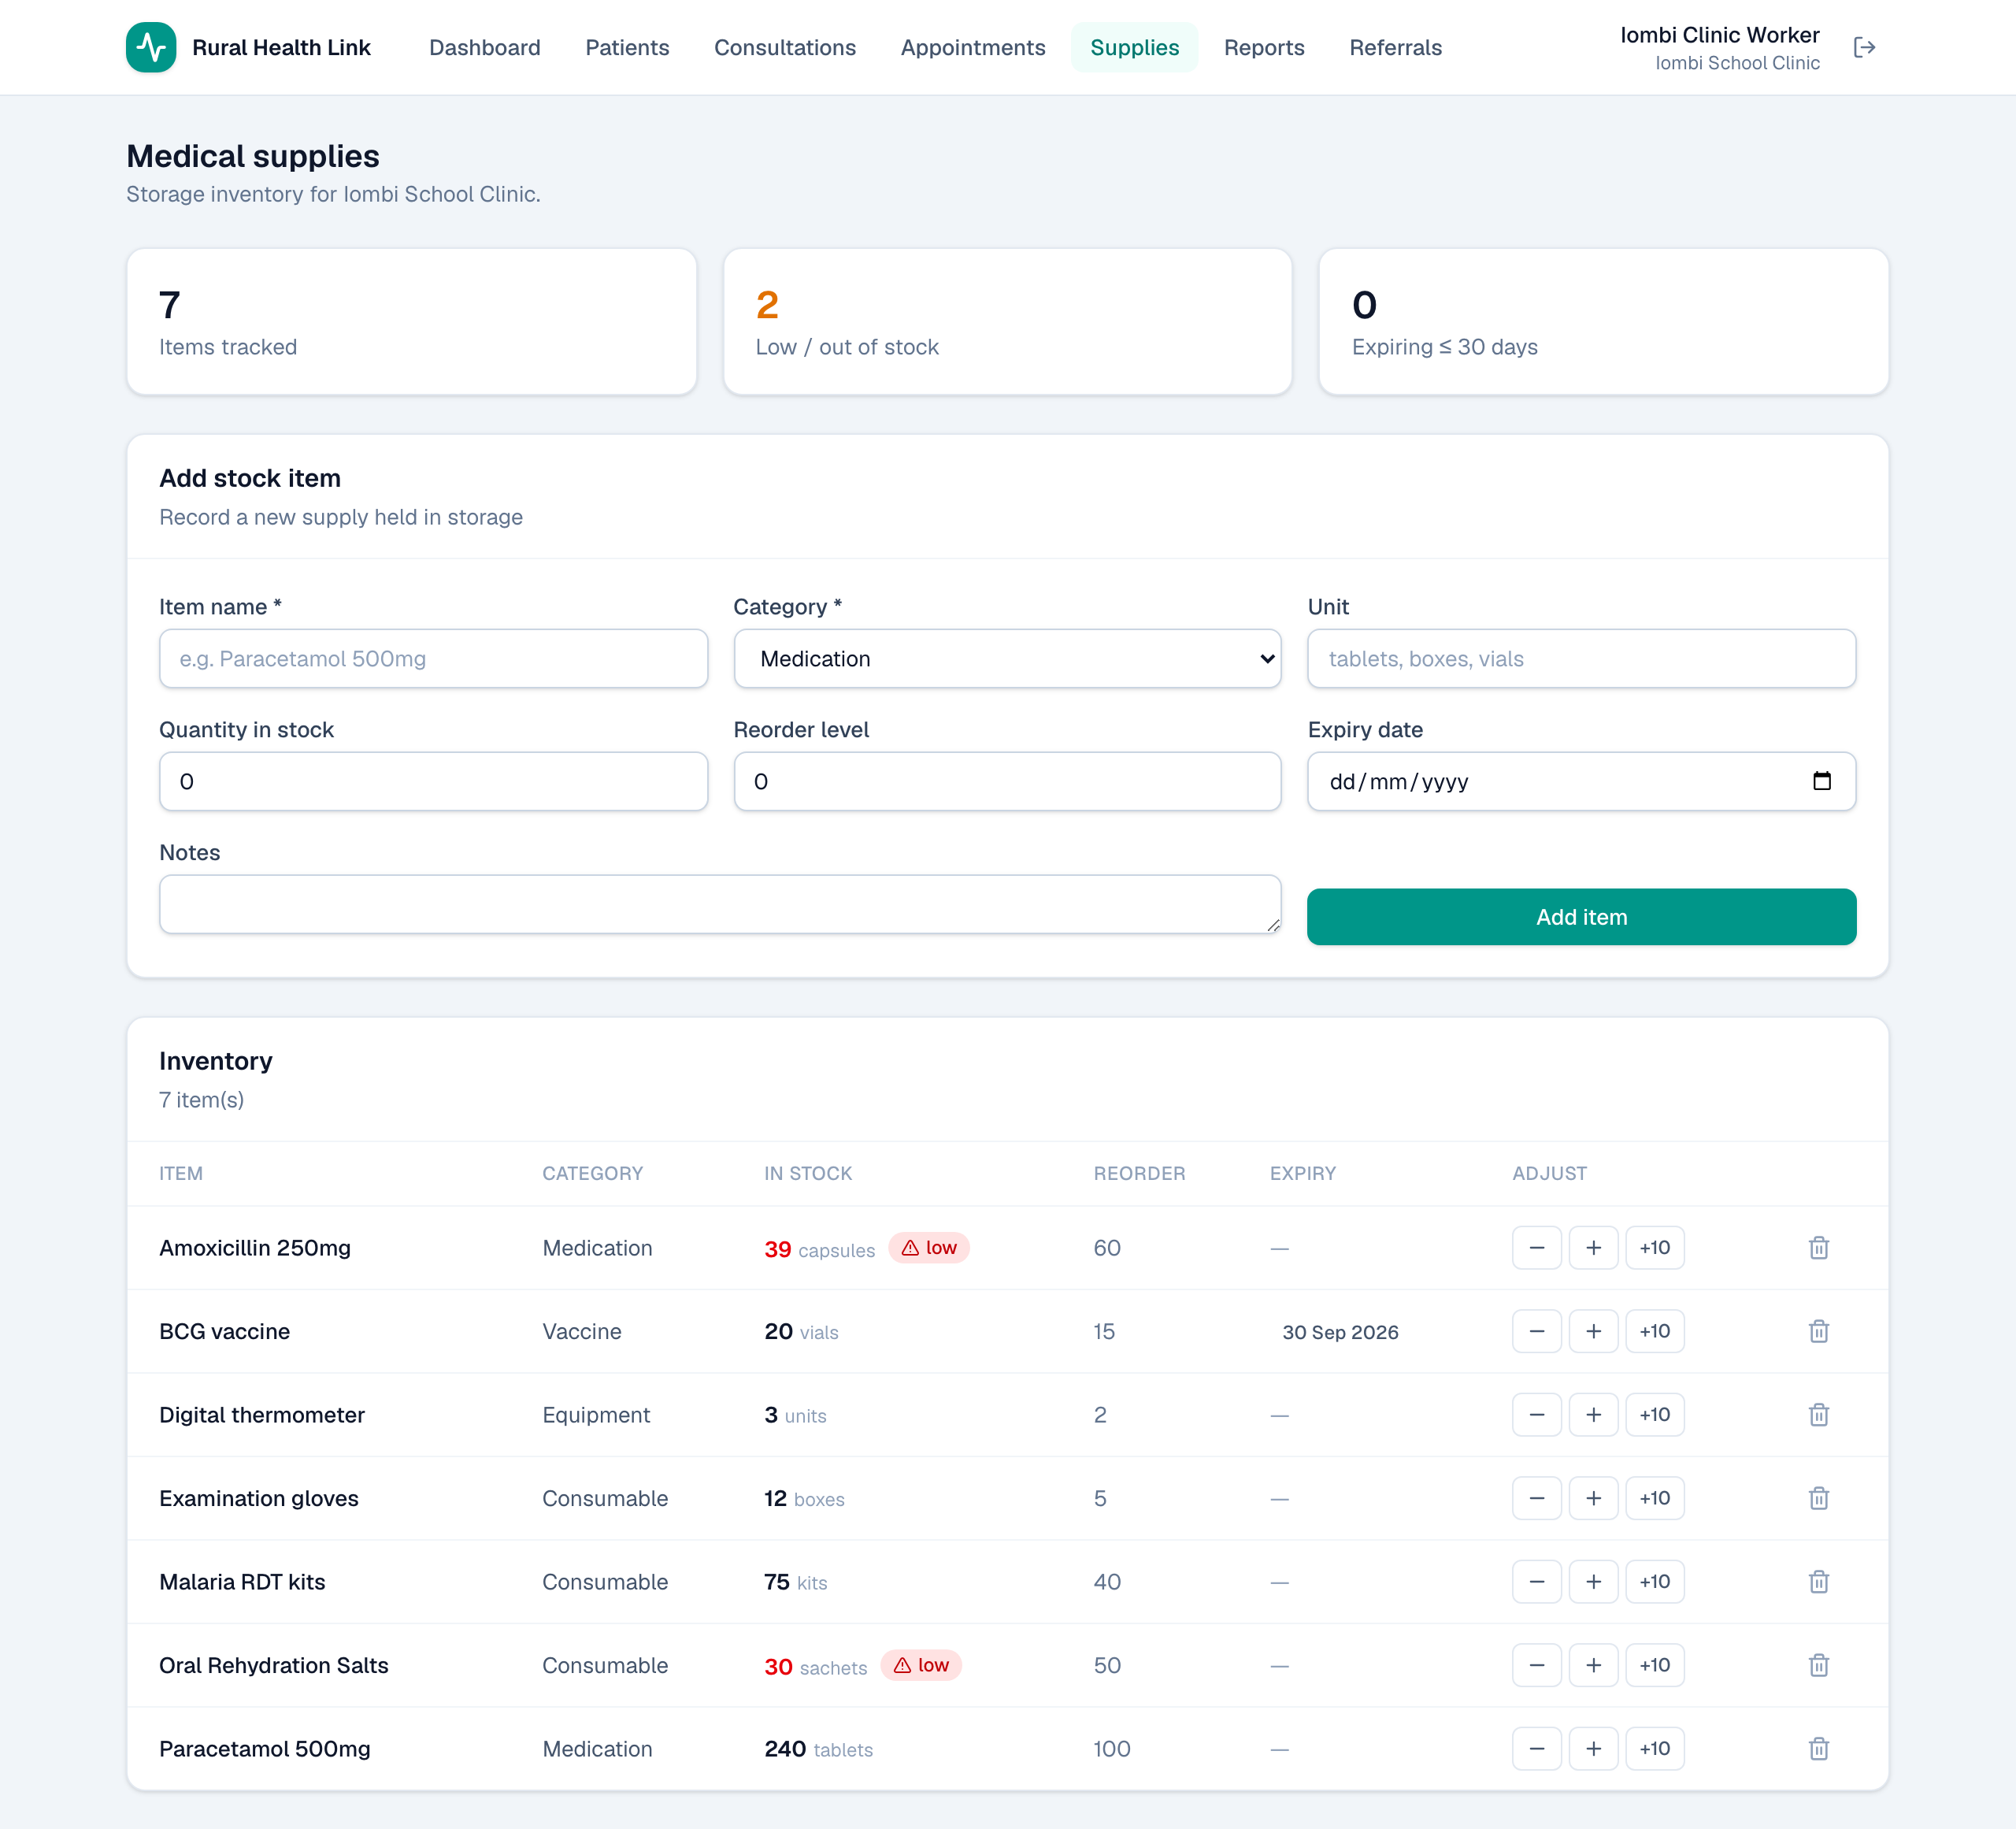The height and width of the screenshot is (1829, 2016).
Task: Add +10 to Oral Rehydration Salts stock
Action: point(1655,1665)
